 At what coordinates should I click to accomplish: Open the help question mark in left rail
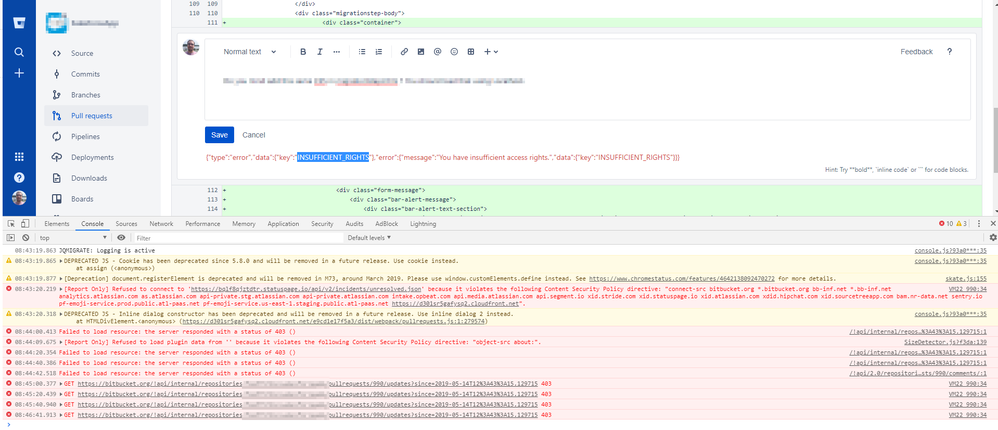pyautogui.click(x=19, y=177)
